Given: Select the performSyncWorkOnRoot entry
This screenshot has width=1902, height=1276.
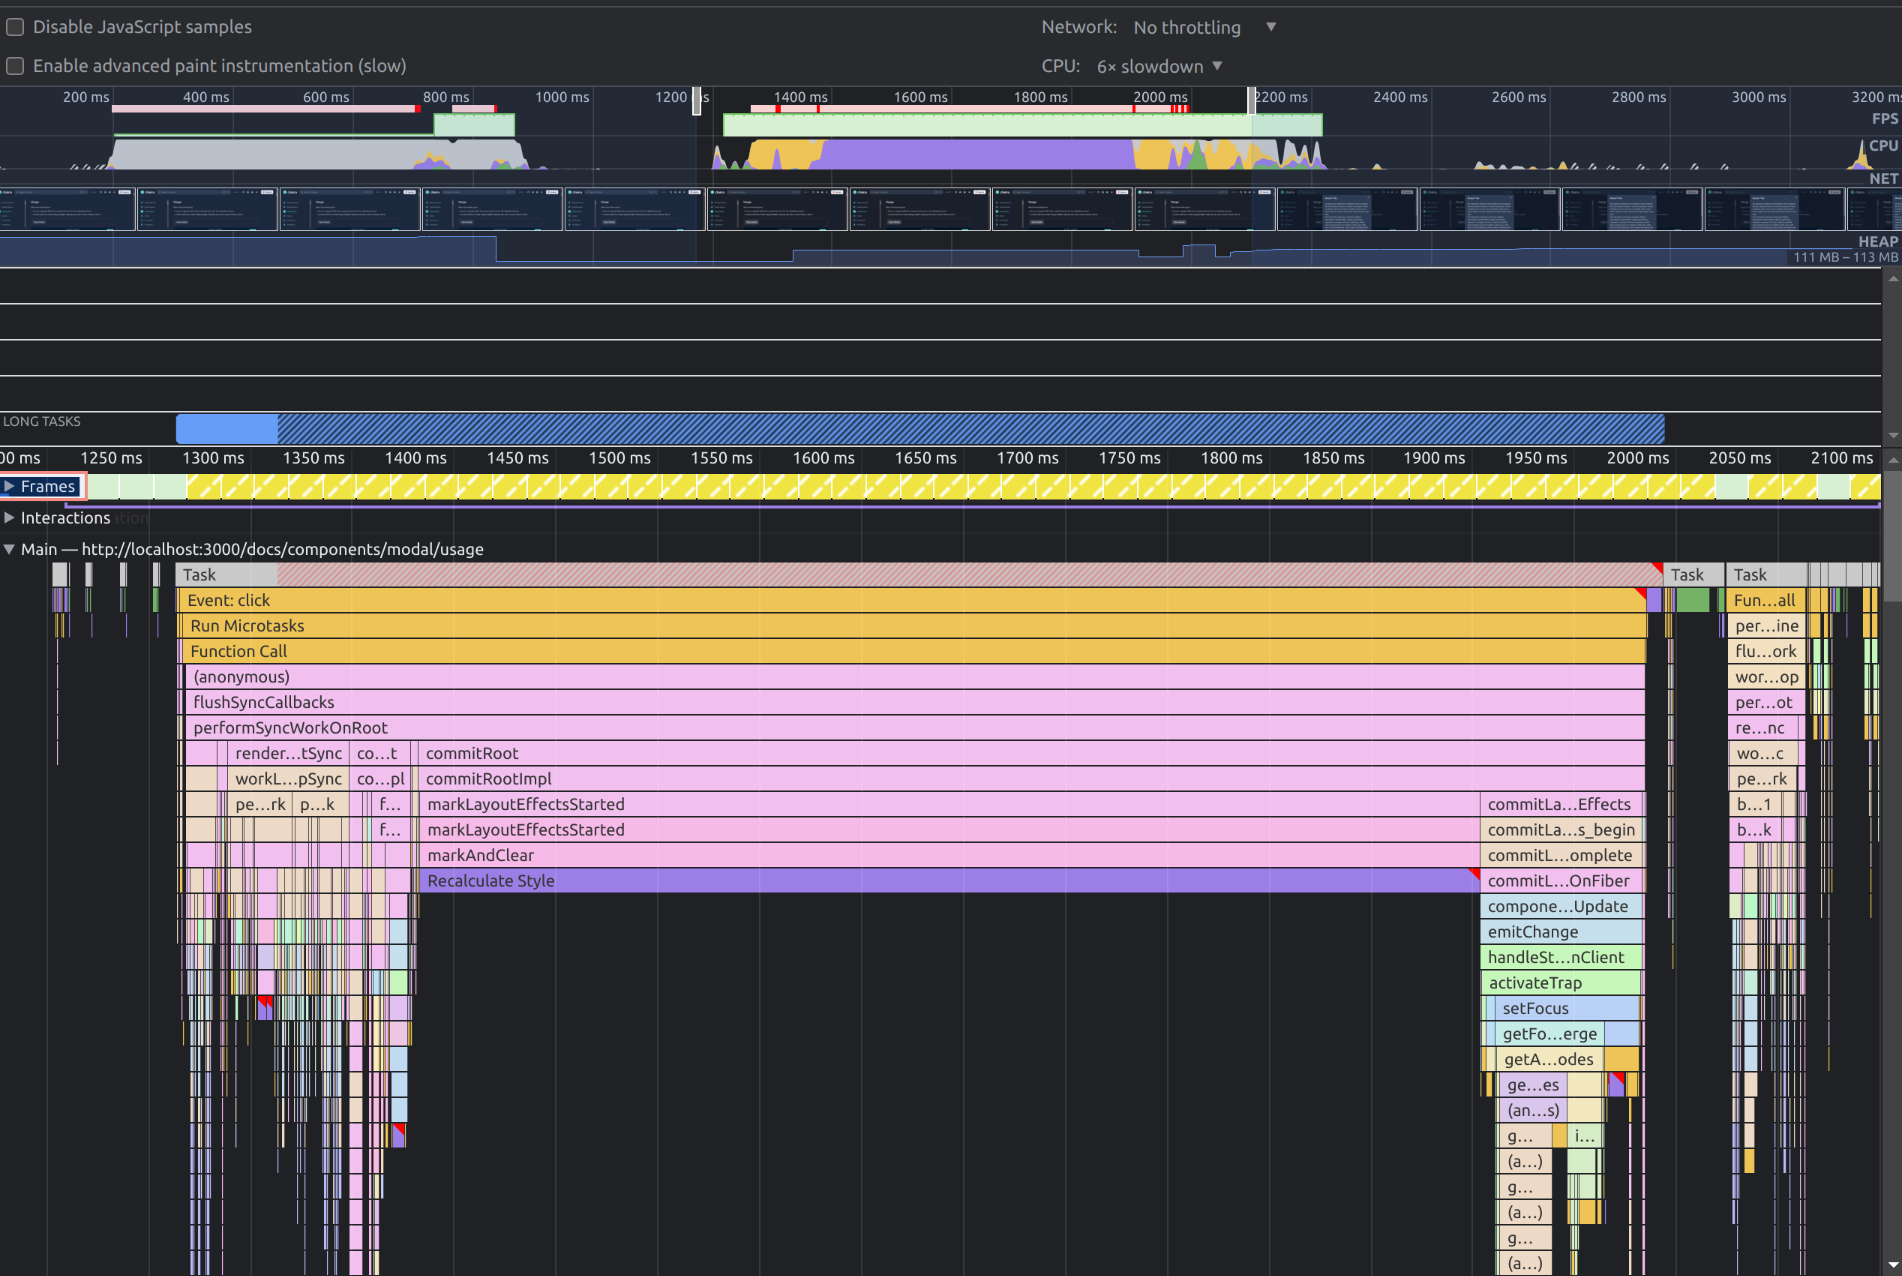Looking at the screenshot, I should (915, 728).
